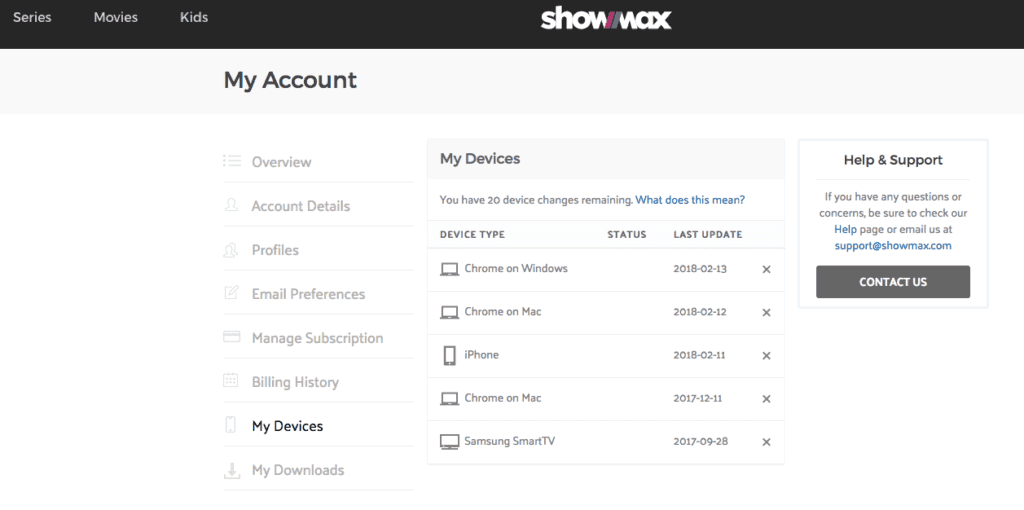This screenshot has height=510, width=1024.
Task: Select My Devices in sidebar
Action: [x=287, y=426]
